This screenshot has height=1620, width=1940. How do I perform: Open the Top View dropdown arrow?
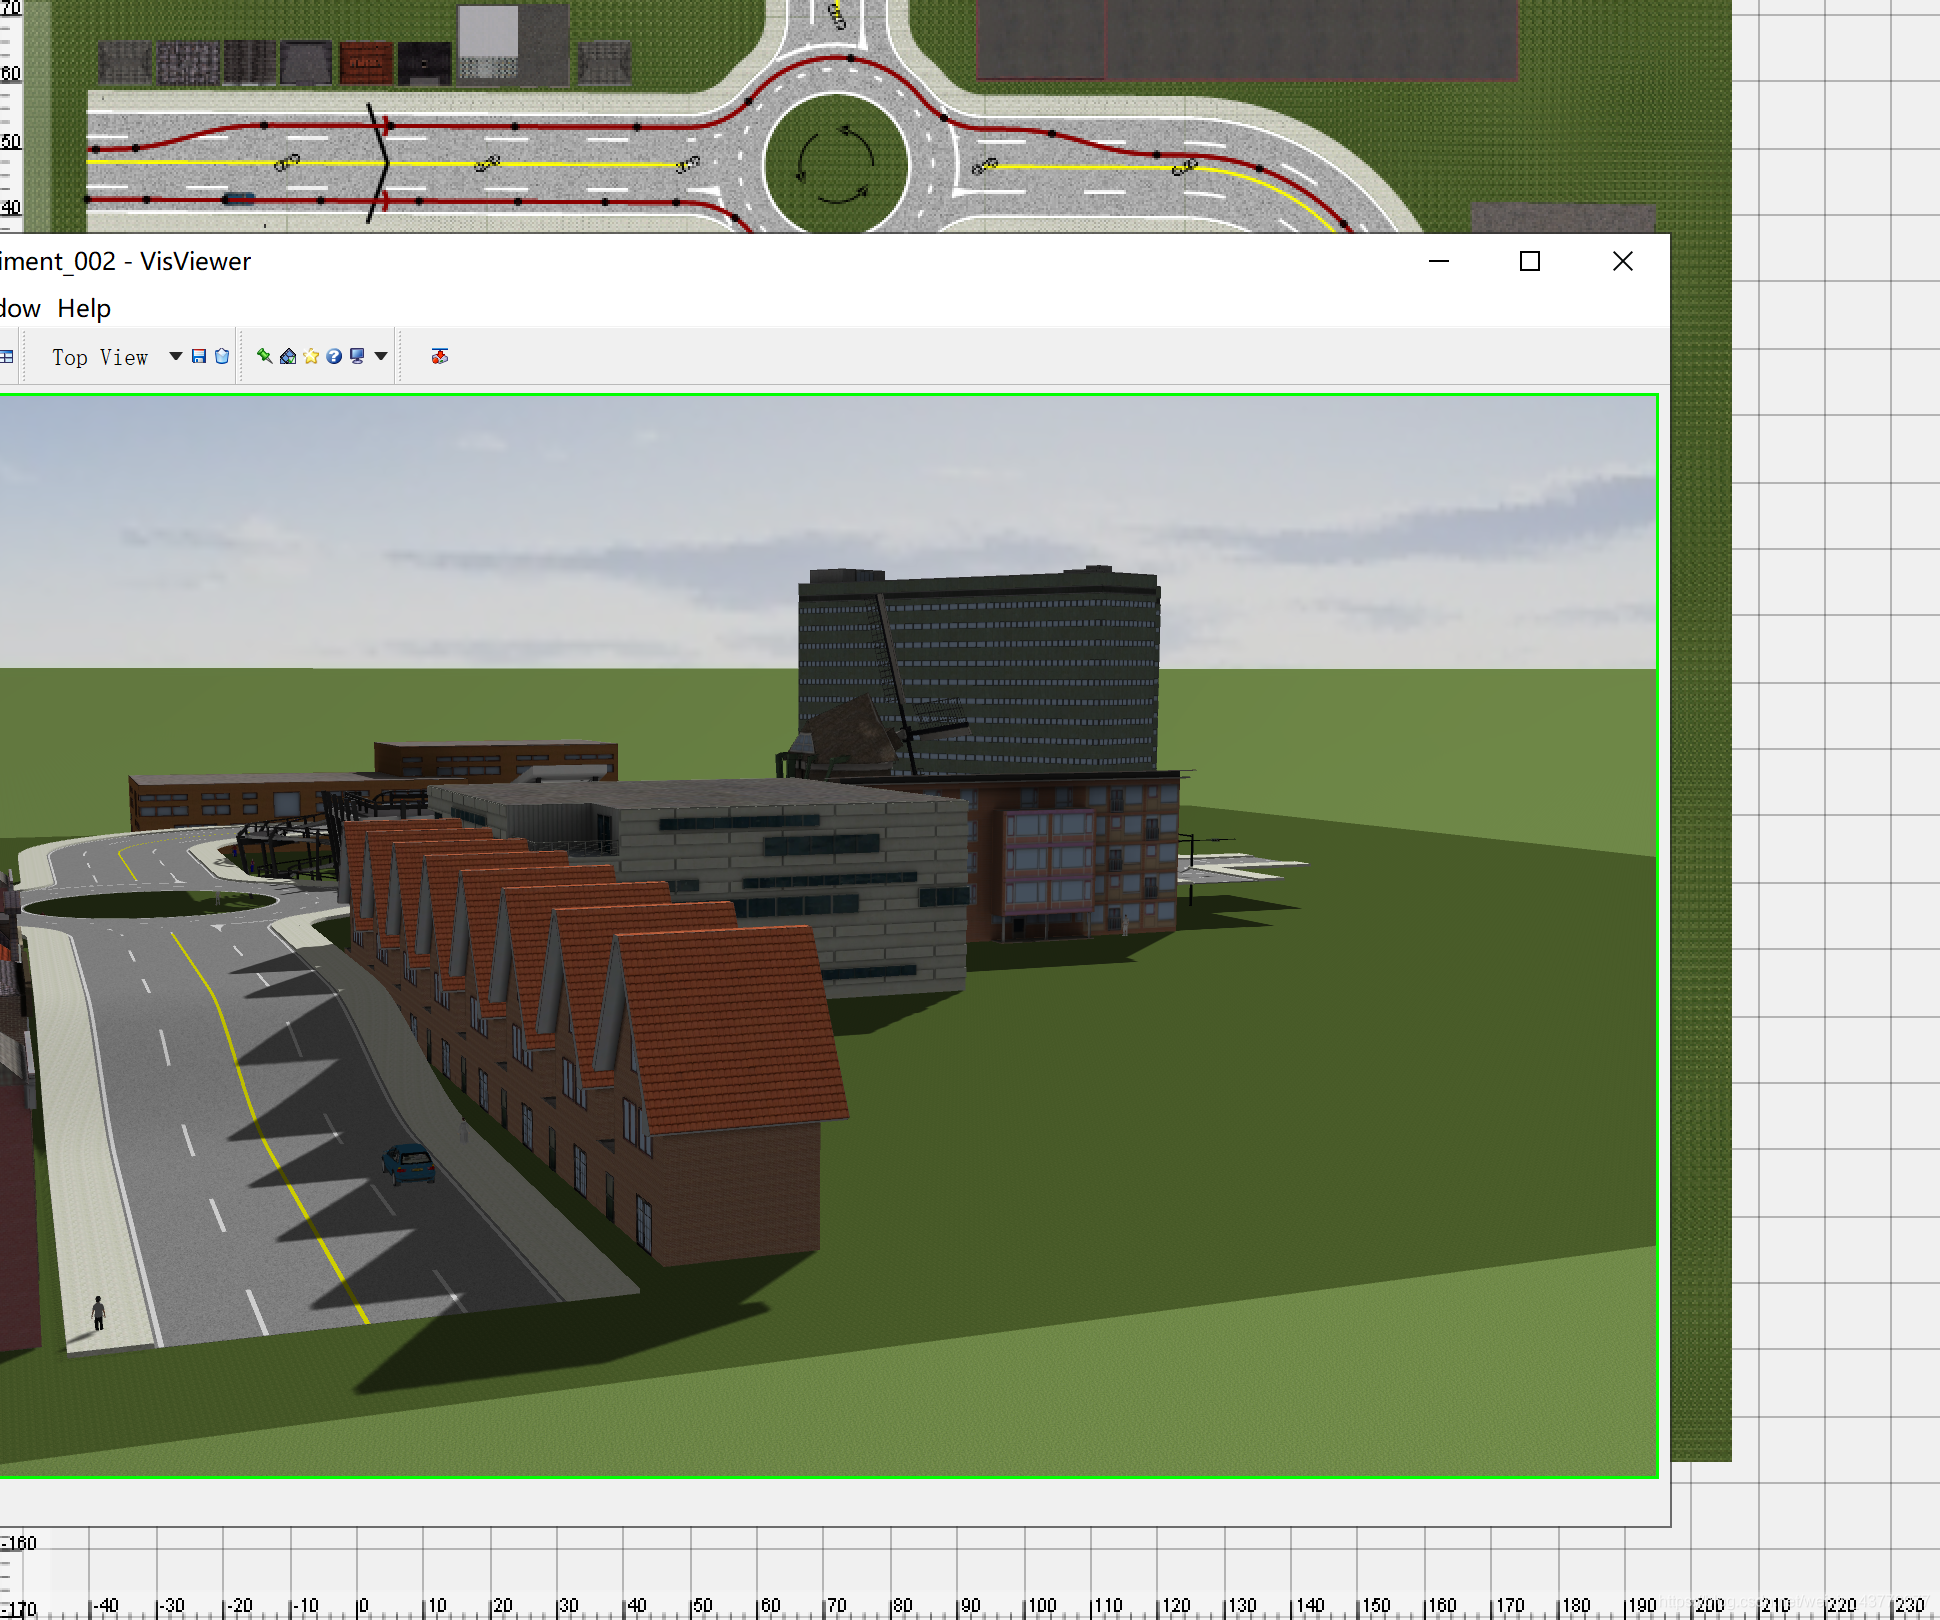point(176,357)
